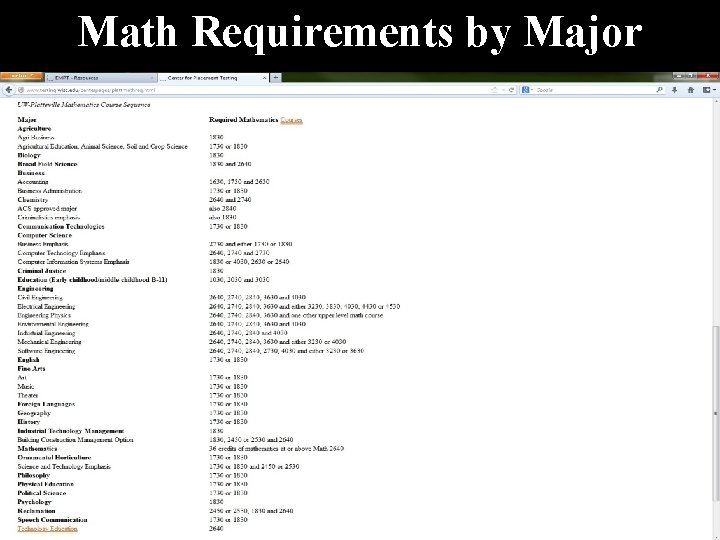
Task: Select 'Computer Information Systems Emphasis' row
Action: [73, 262]
